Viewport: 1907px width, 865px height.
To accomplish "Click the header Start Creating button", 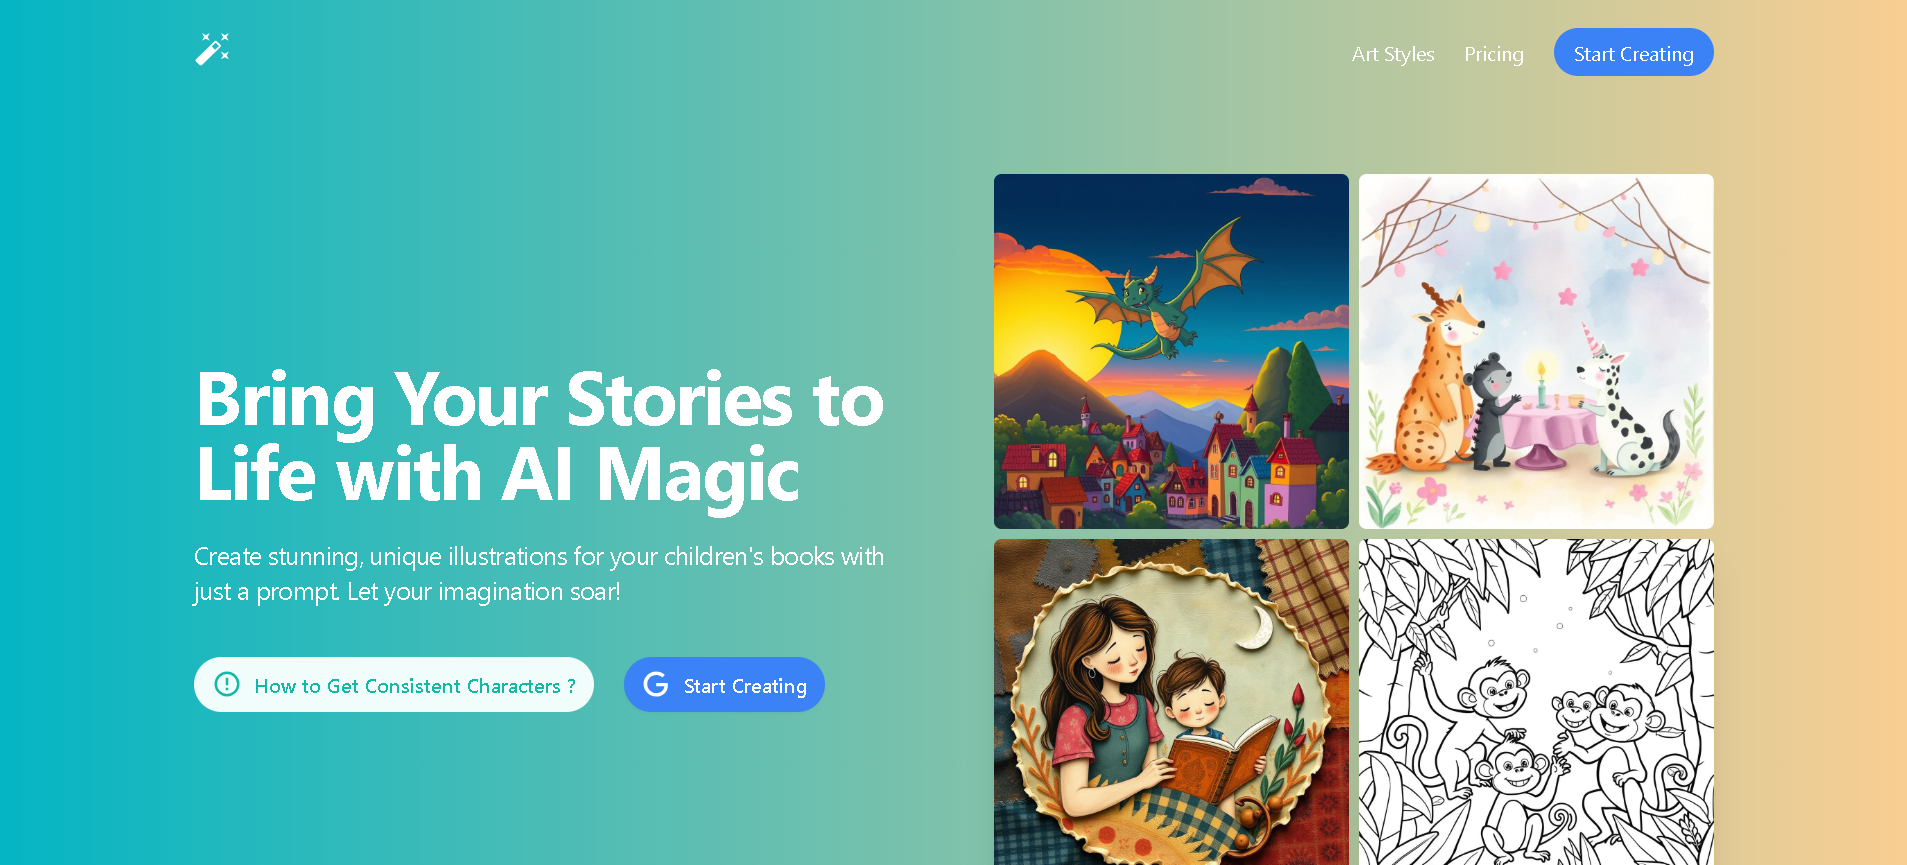I will tap(1633, 53).
